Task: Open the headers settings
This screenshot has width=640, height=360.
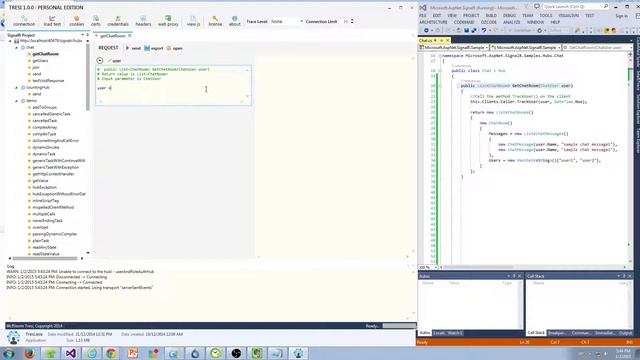Action: coord(143,21)
